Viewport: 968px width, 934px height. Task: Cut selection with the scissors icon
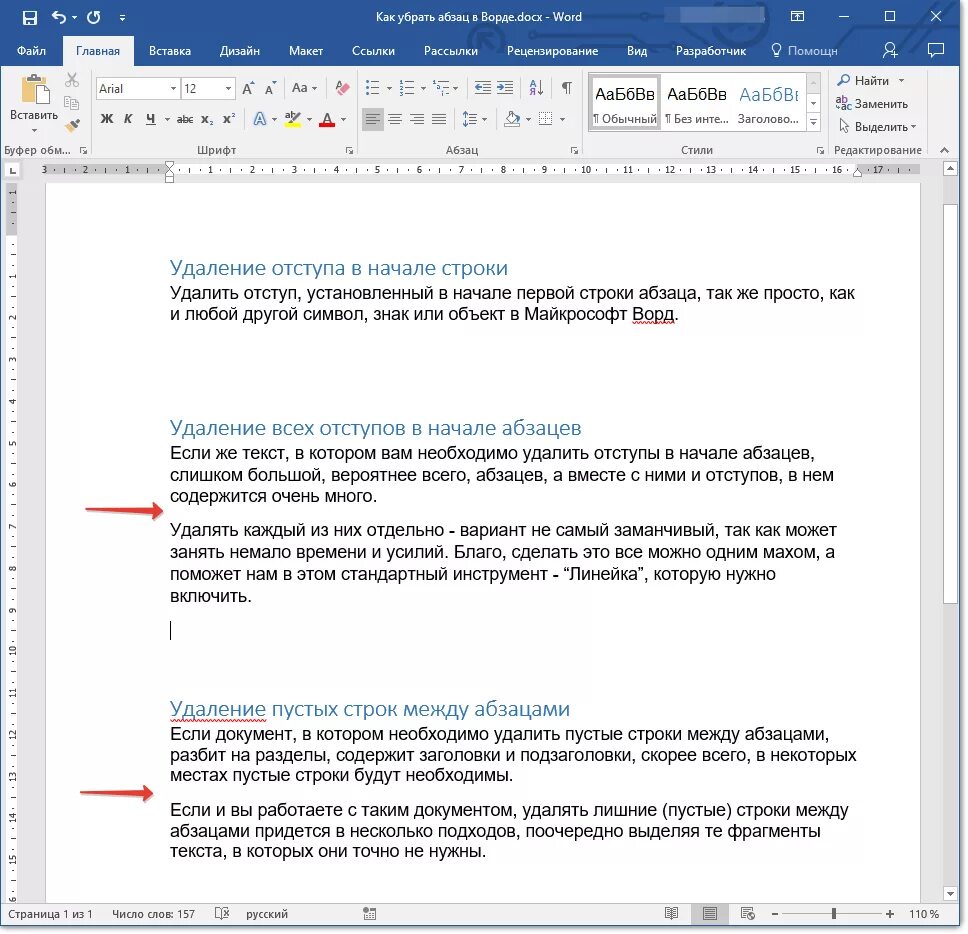[x=72, y=80]
